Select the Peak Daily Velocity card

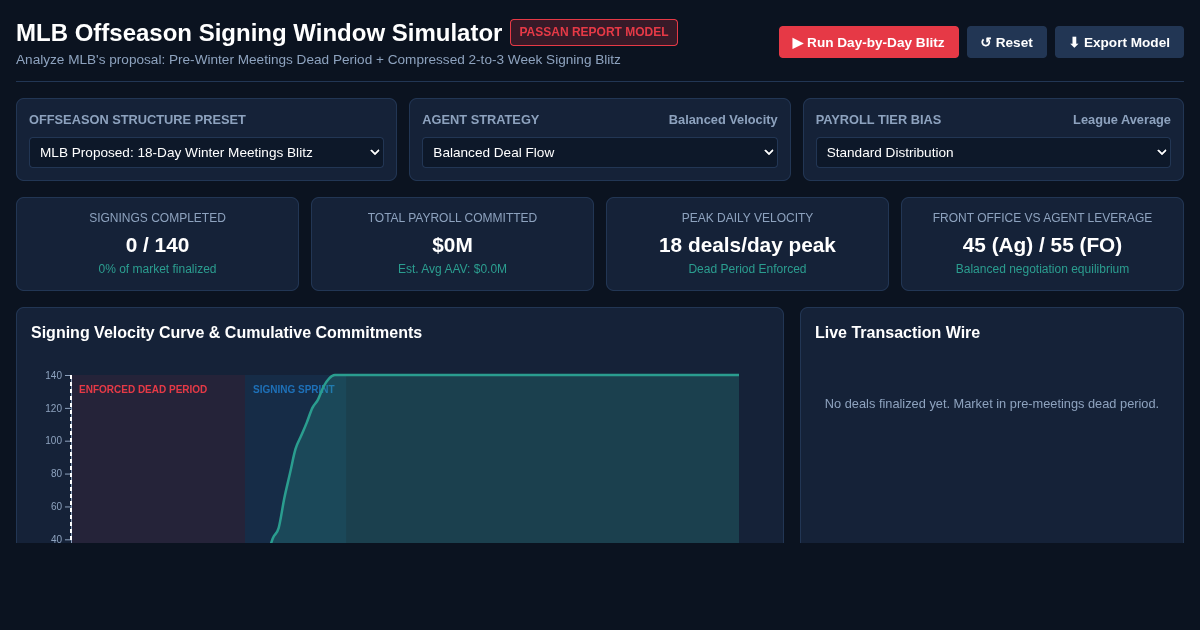747,244
